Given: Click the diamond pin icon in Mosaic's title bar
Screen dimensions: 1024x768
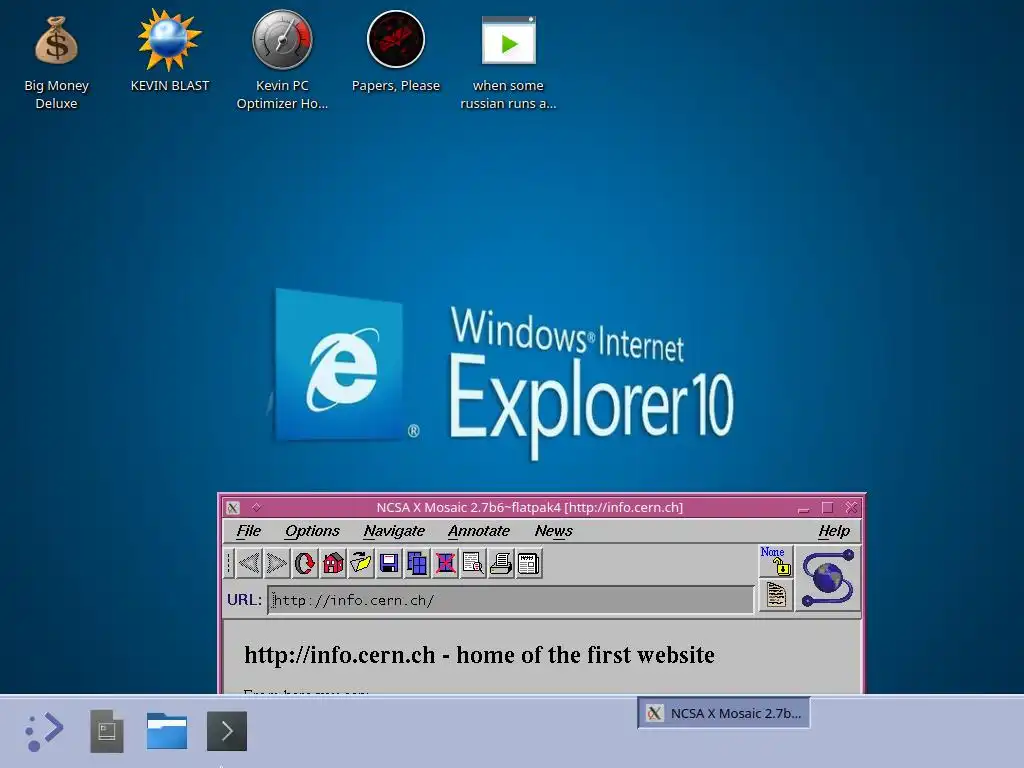Looking at the screenshot, I should click(256, 507).
